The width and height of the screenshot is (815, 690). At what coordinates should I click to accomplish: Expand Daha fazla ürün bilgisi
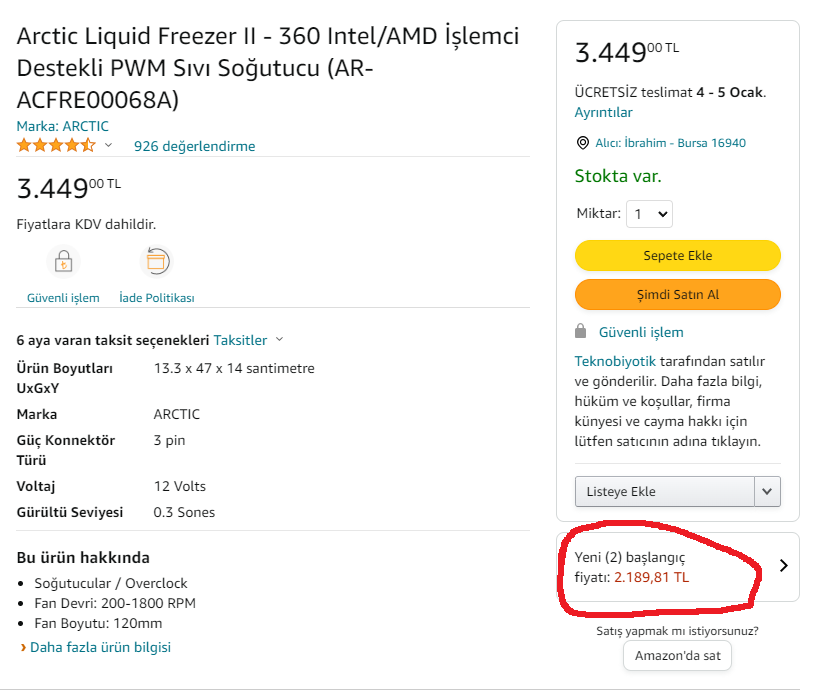[x=100, y=647]
